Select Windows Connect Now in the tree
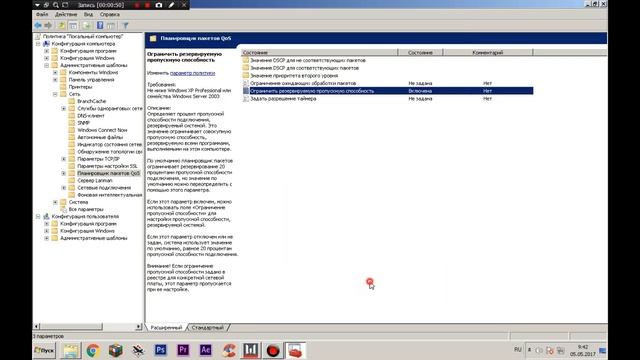 (102, 130)
